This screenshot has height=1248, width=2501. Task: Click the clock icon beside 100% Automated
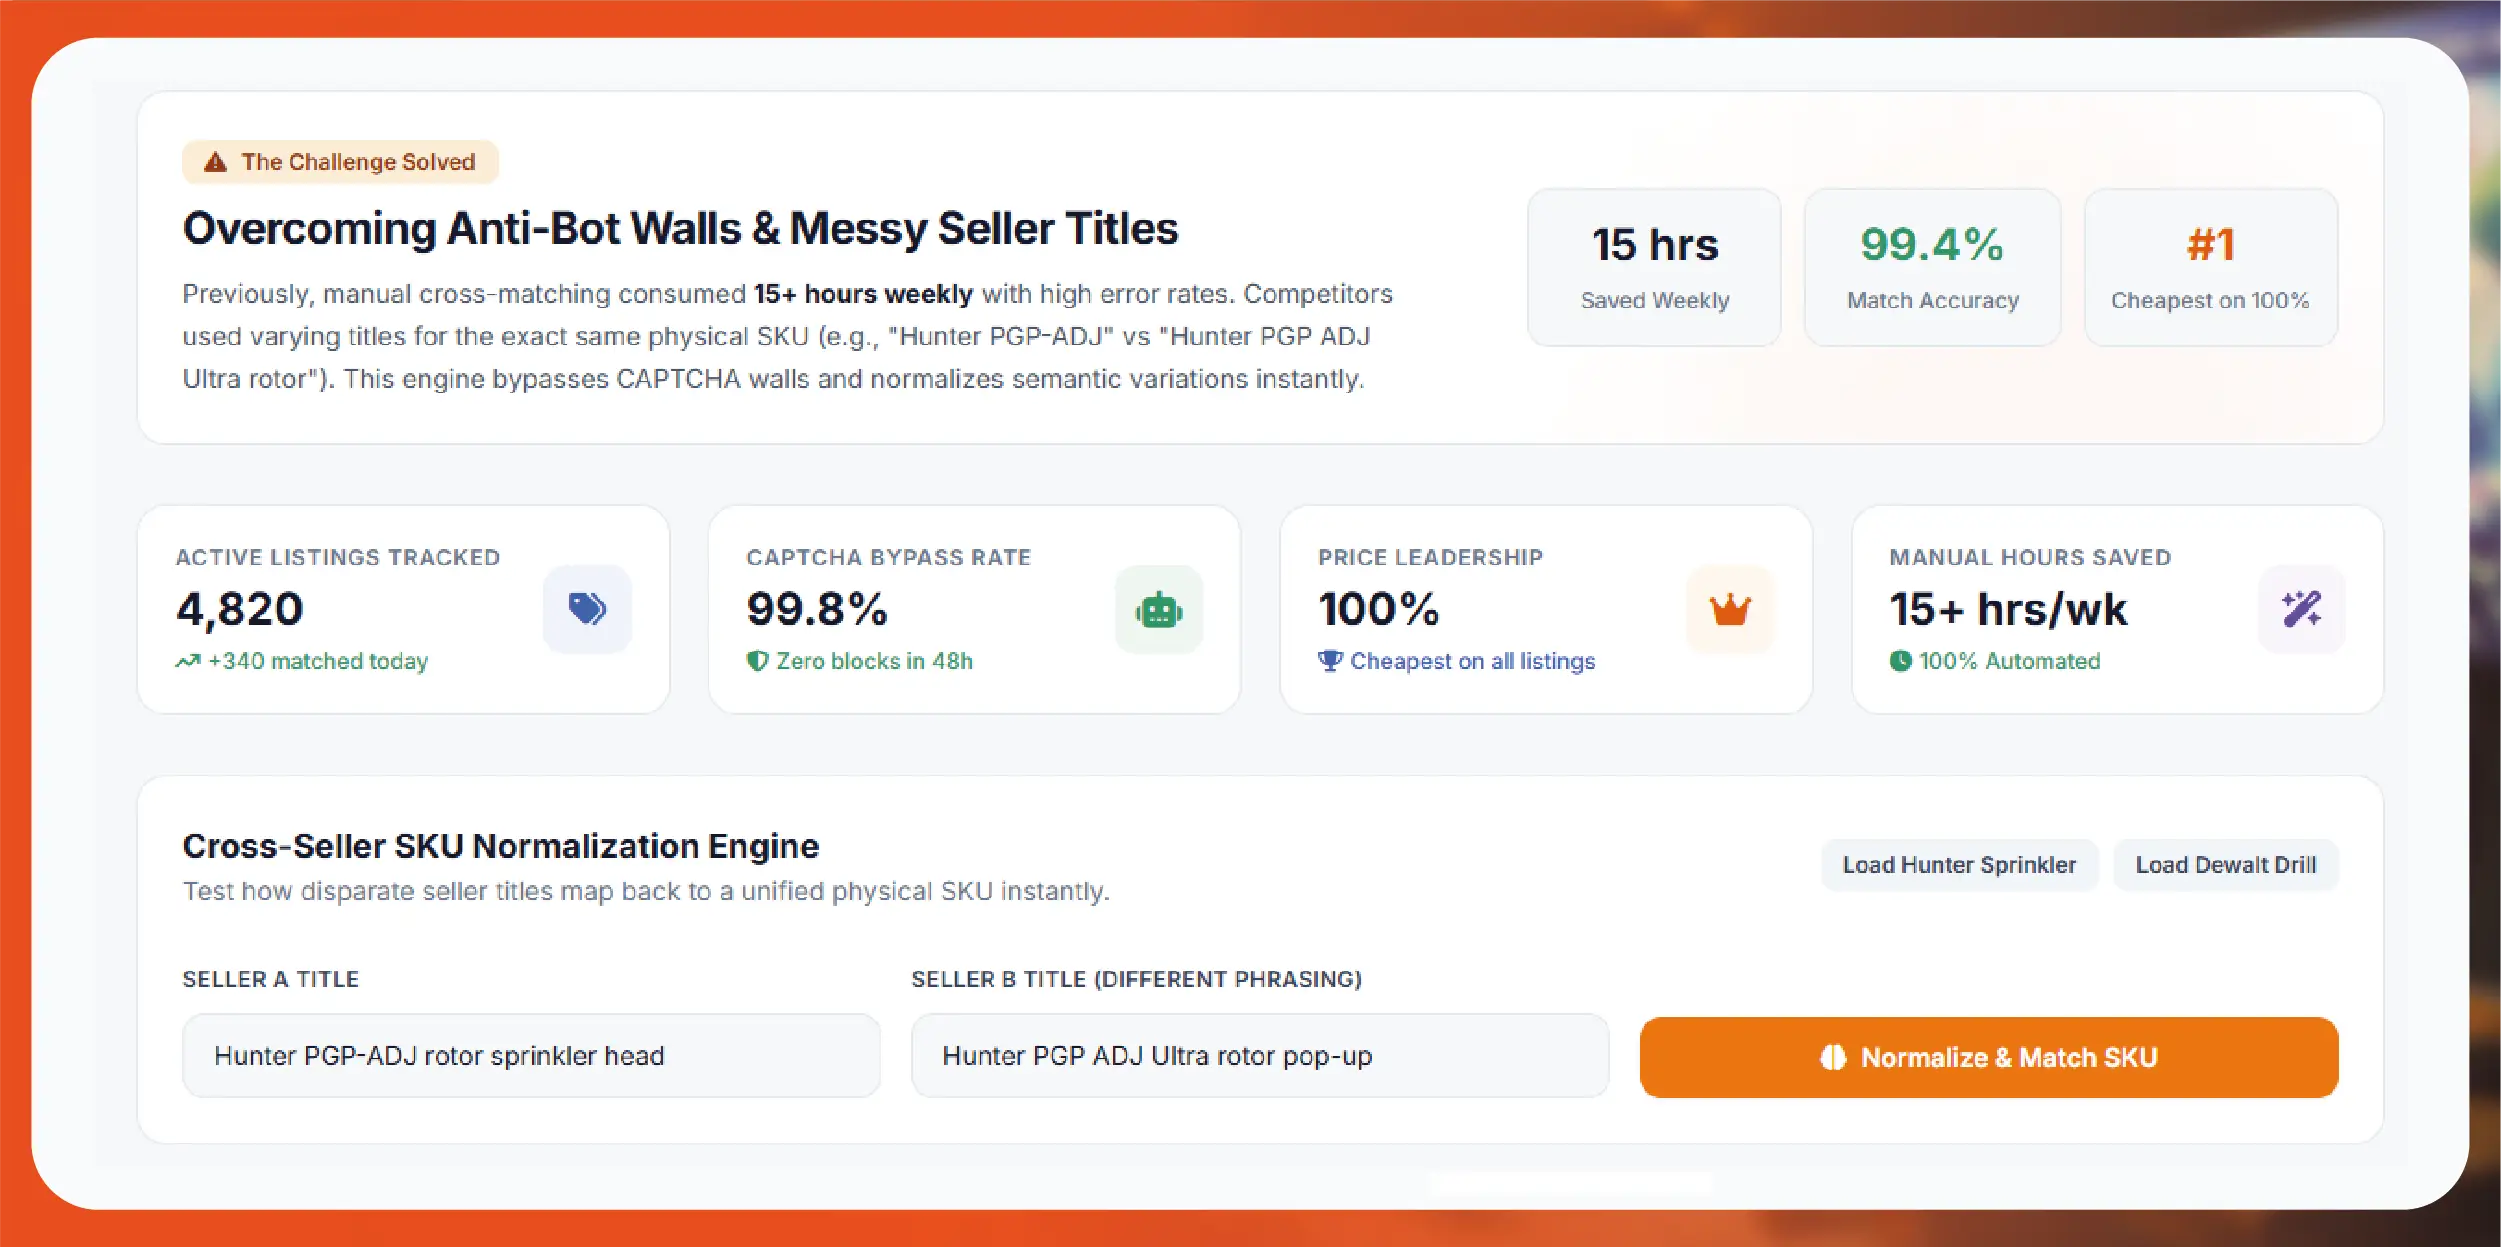[1901, 661]
